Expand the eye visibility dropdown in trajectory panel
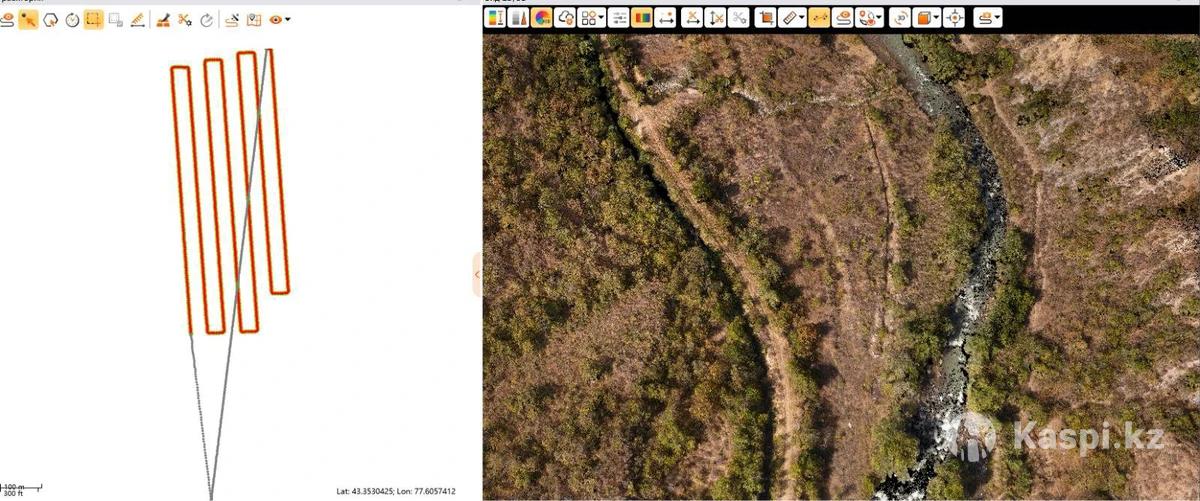This screenshot has width=1200, height=501. click(288, 19)
